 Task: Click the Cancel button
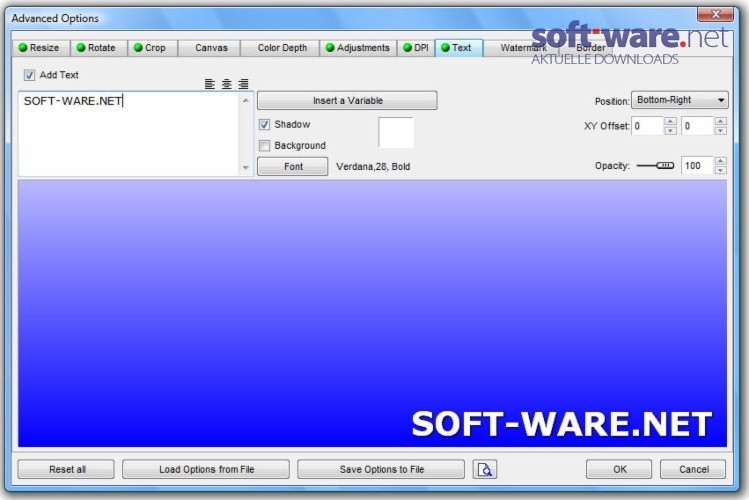(693, 469)
